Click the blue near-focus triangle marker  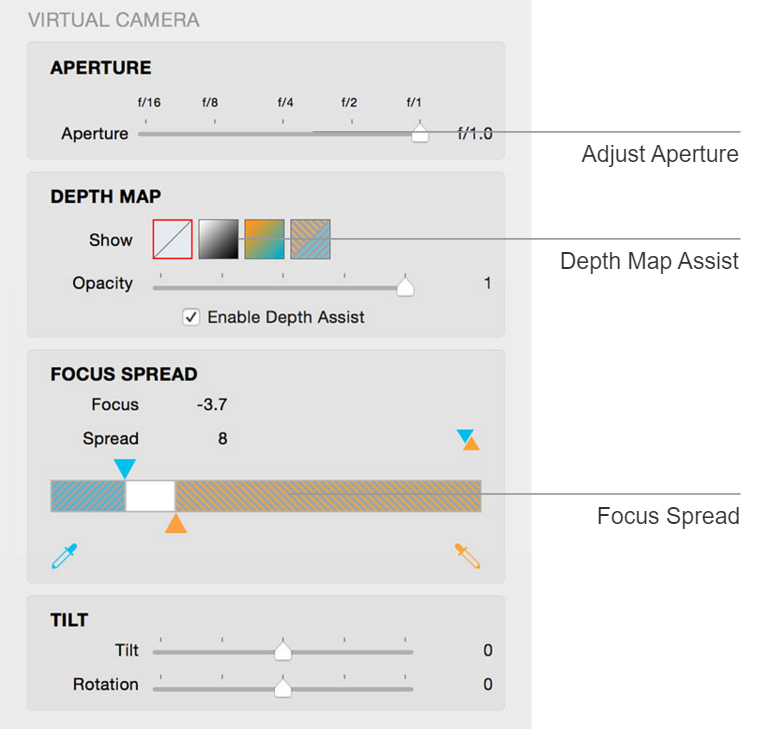[x=125, y=469]
